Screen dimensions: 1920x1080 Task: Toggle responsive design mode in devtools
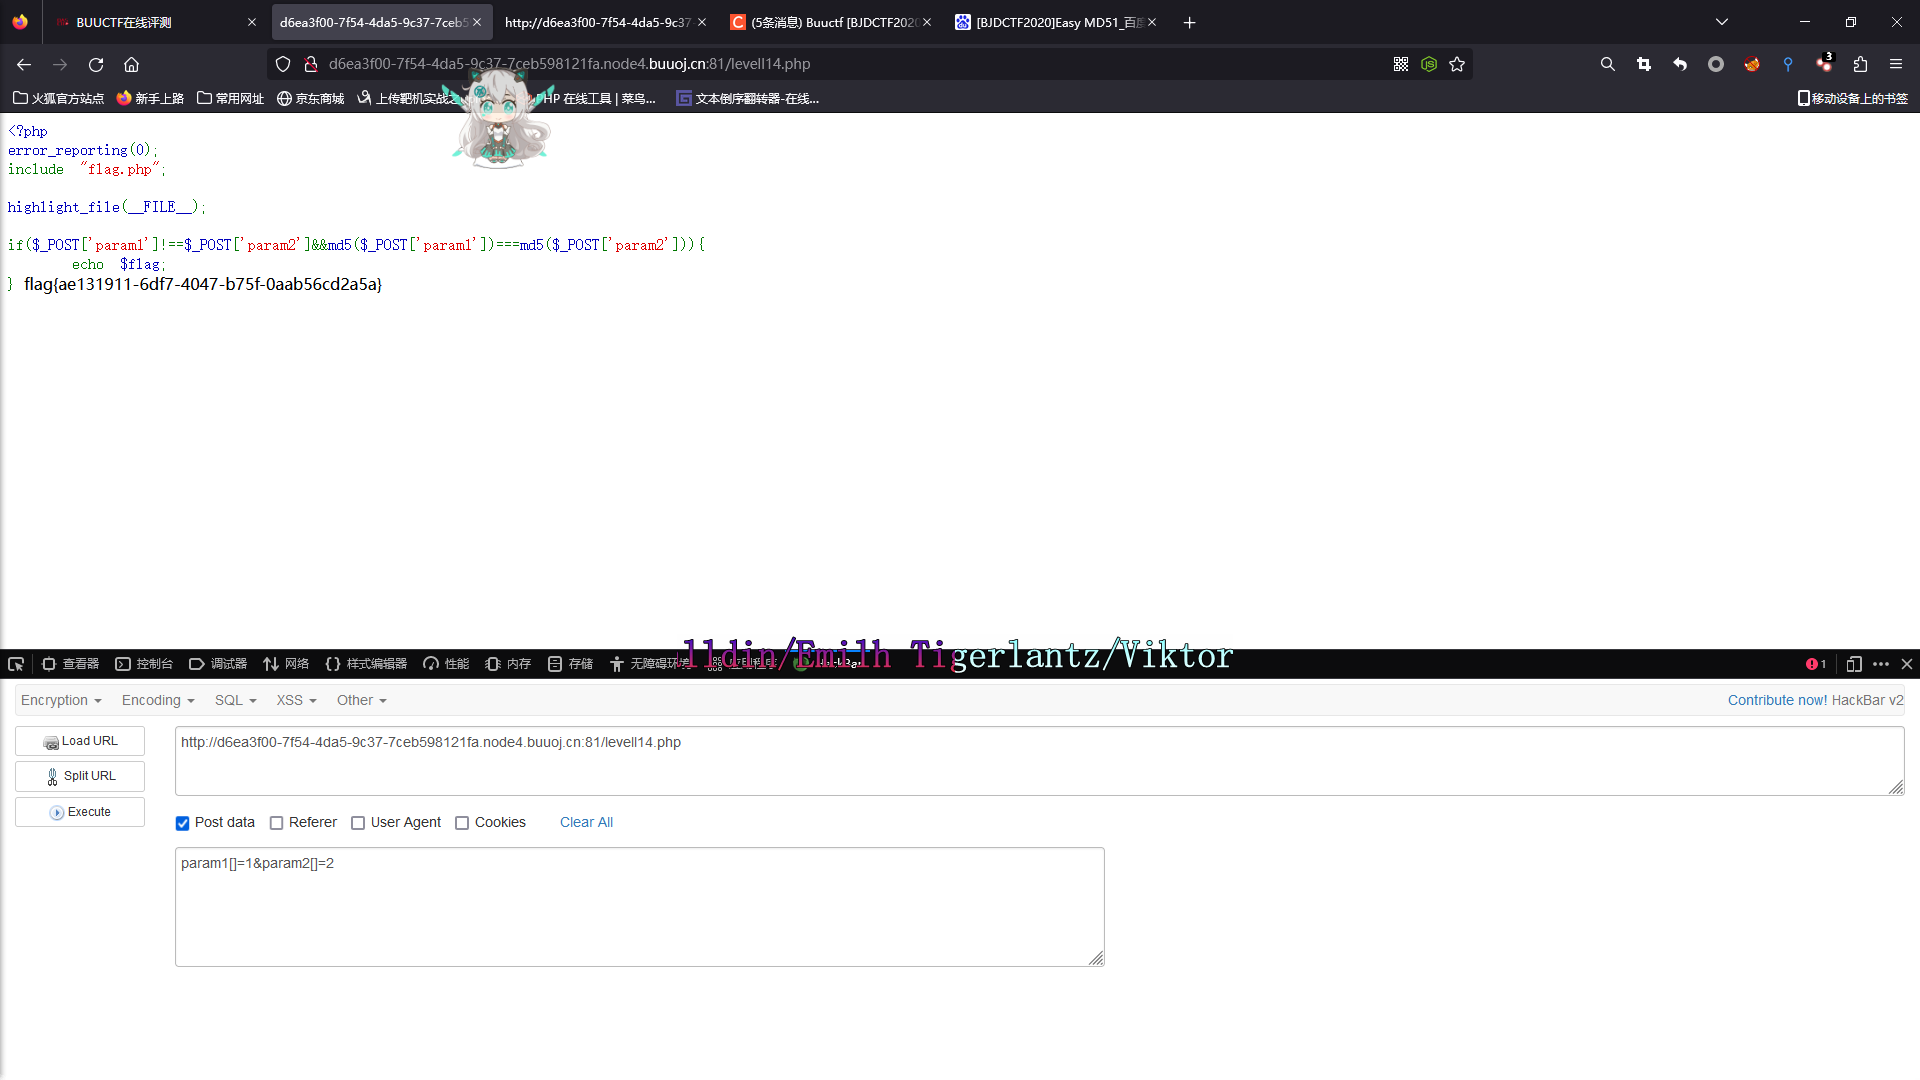[x=1855, y=664]
